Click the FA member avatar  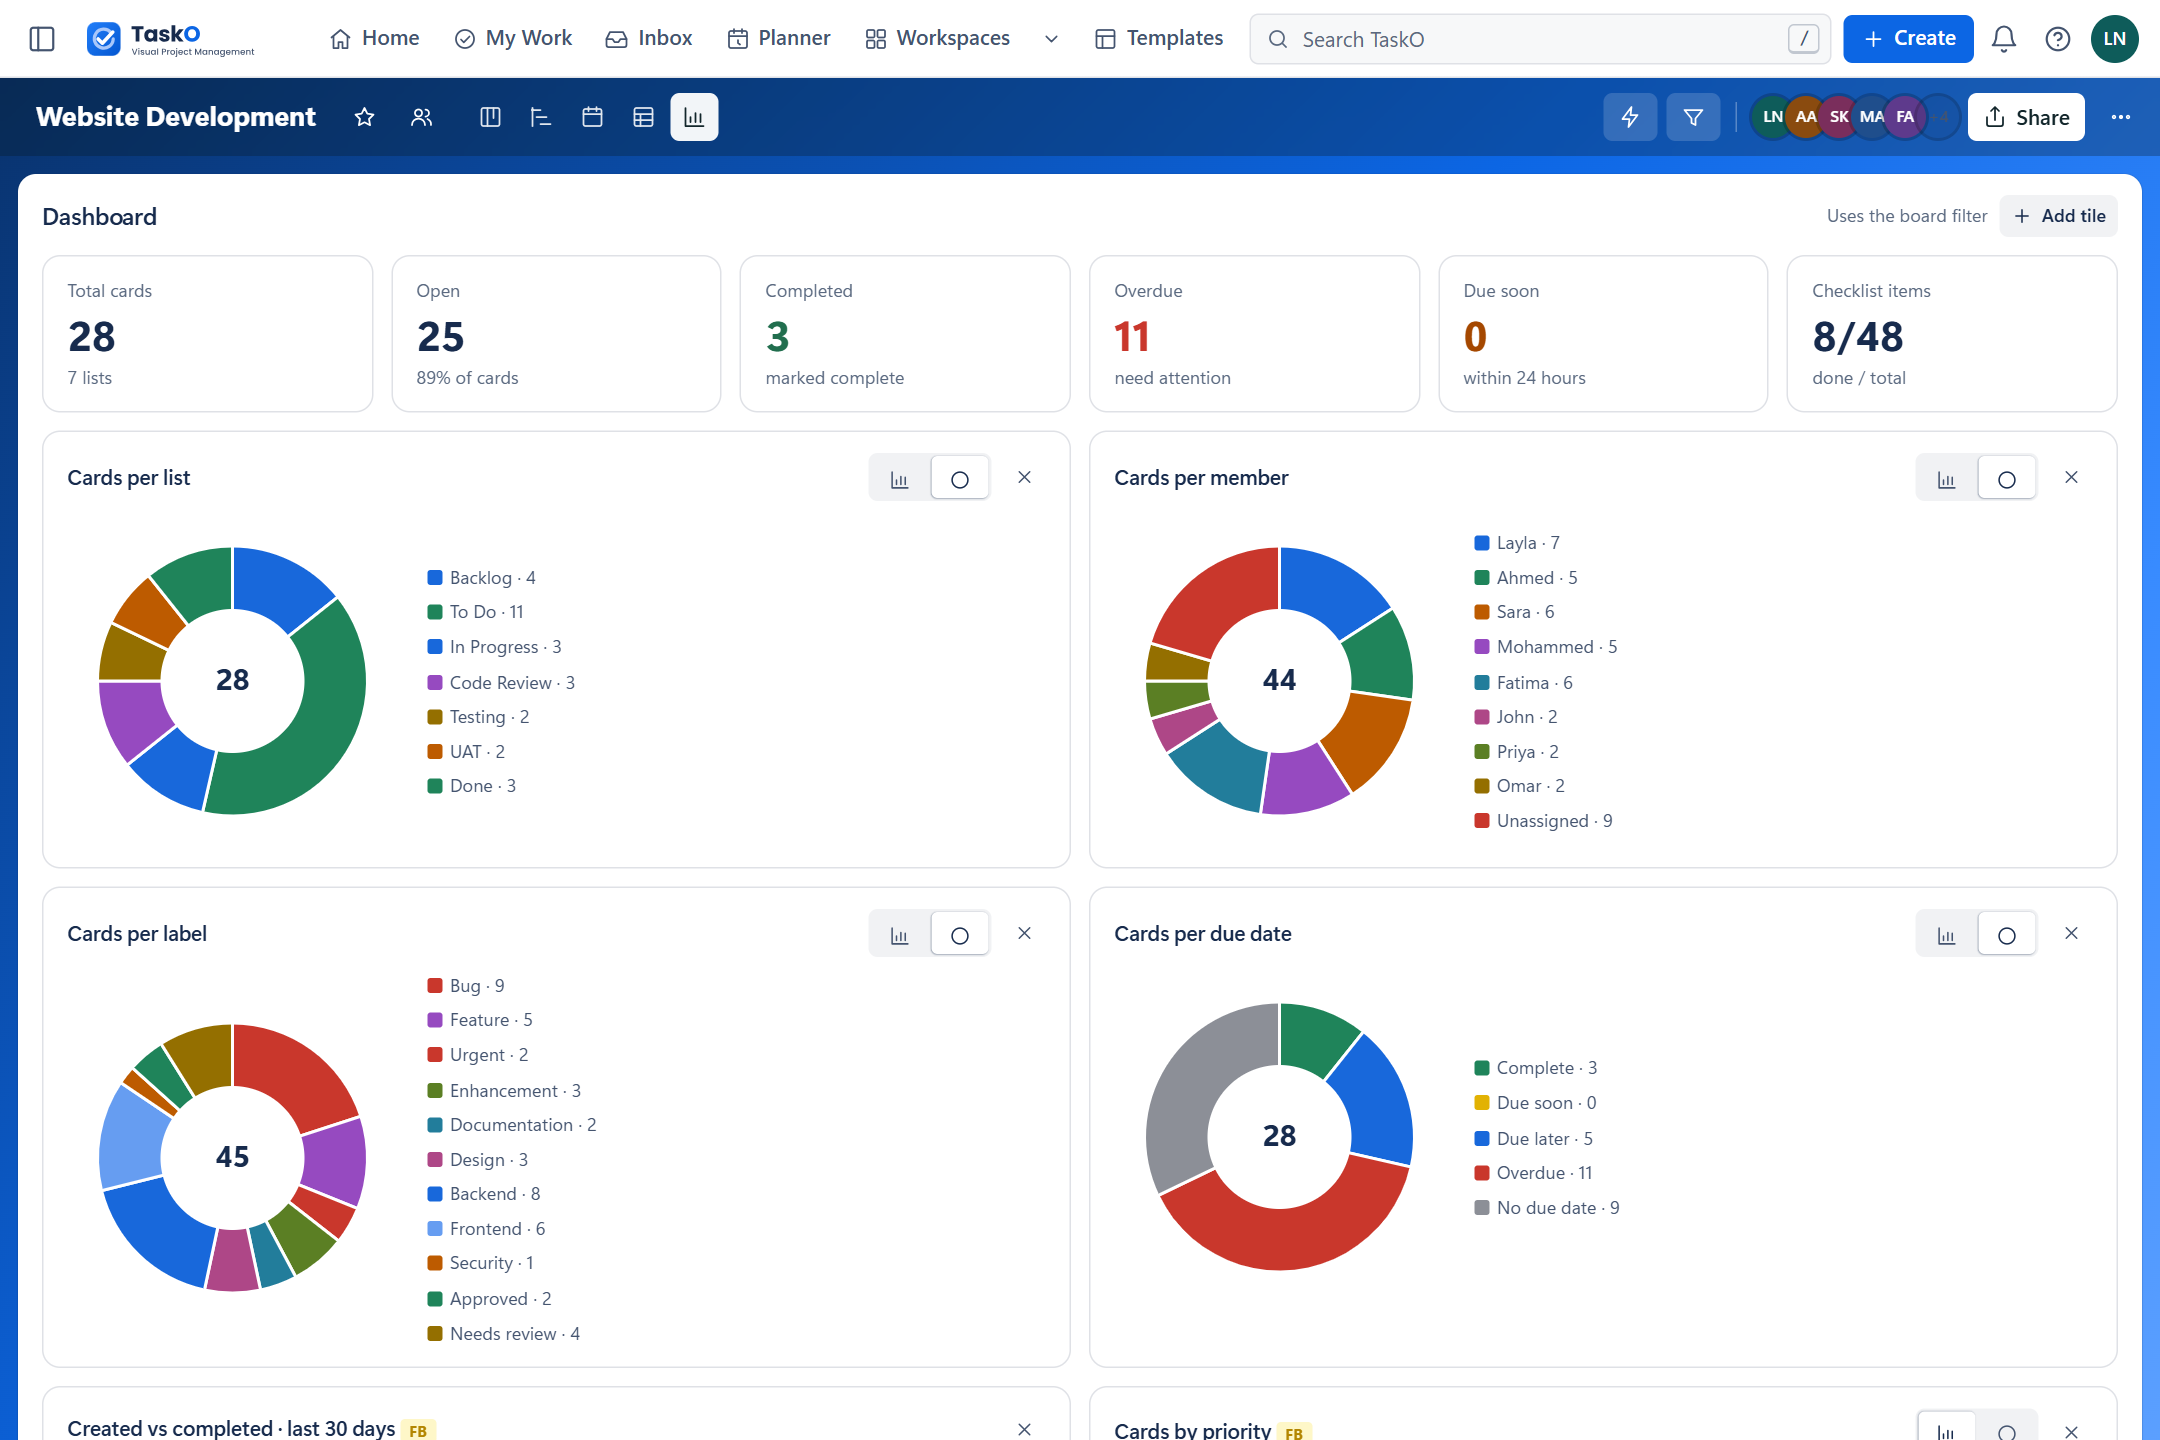(1905, 117)
